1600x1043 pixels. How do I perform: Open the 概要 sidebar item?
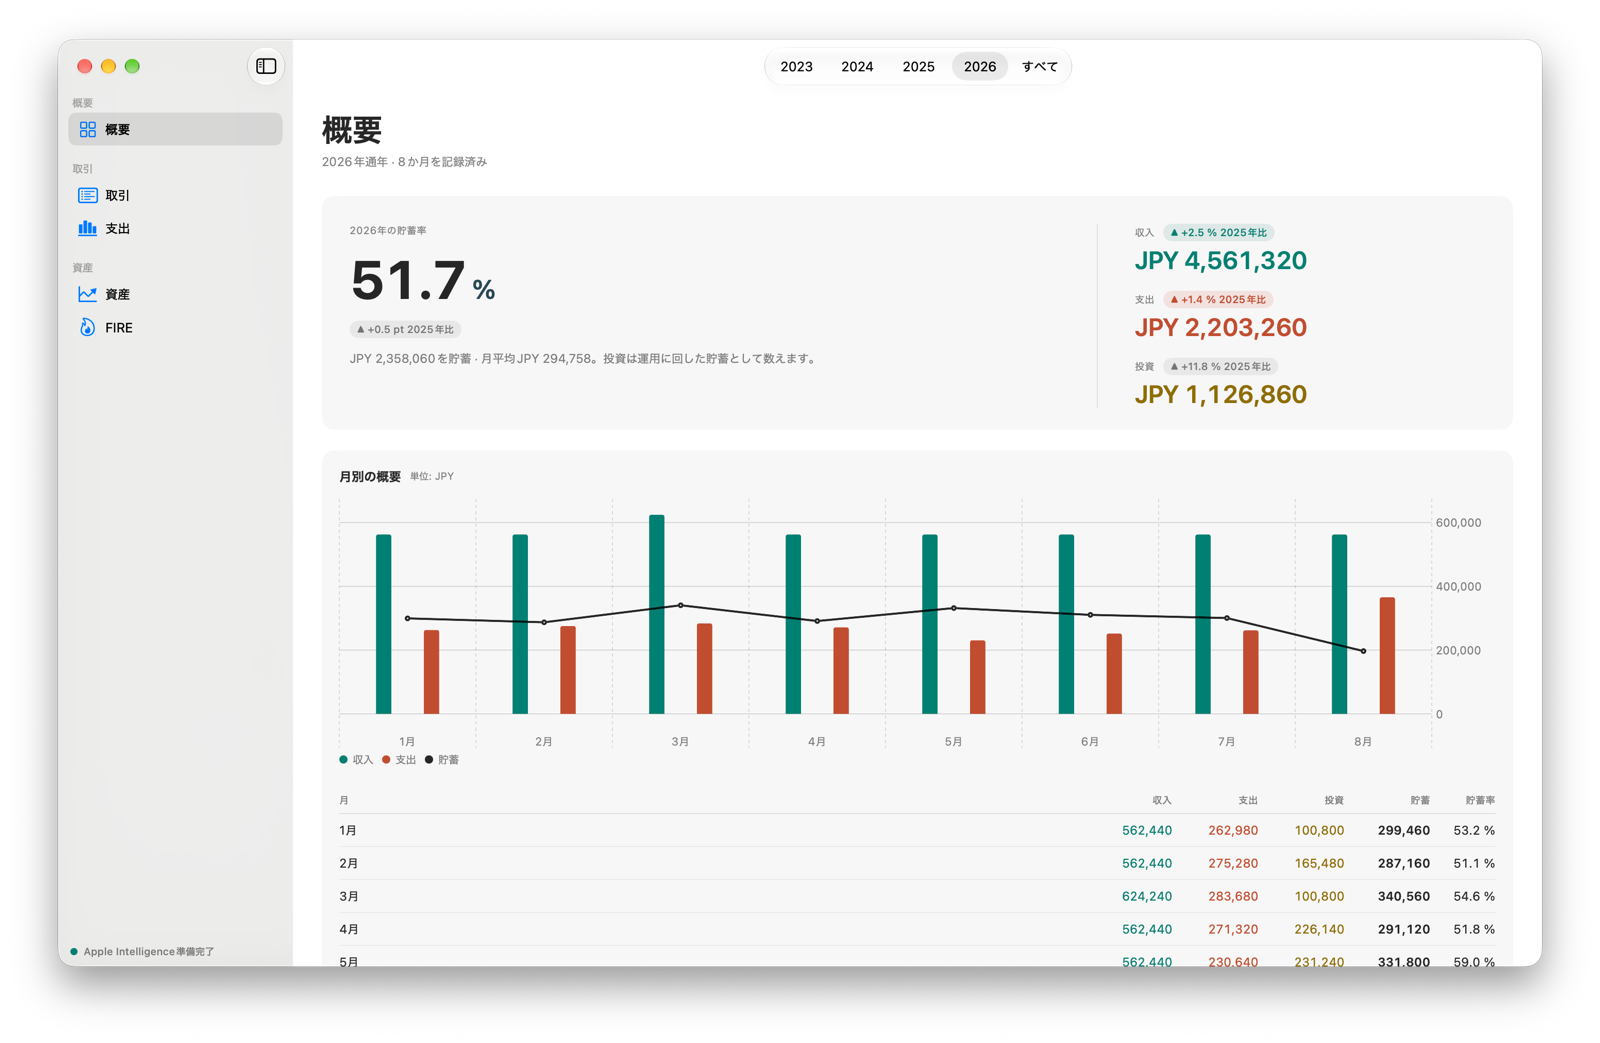175,129
